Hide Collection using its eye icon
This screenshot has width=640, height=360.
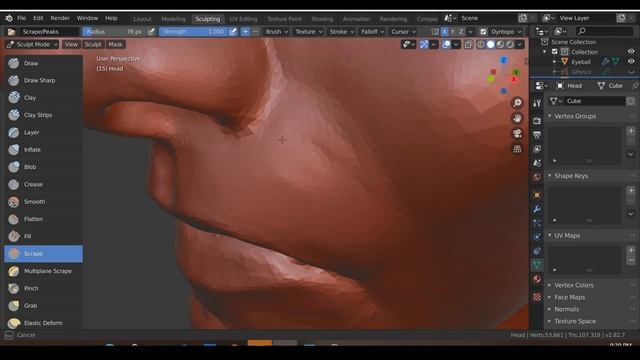pos(631,51)
